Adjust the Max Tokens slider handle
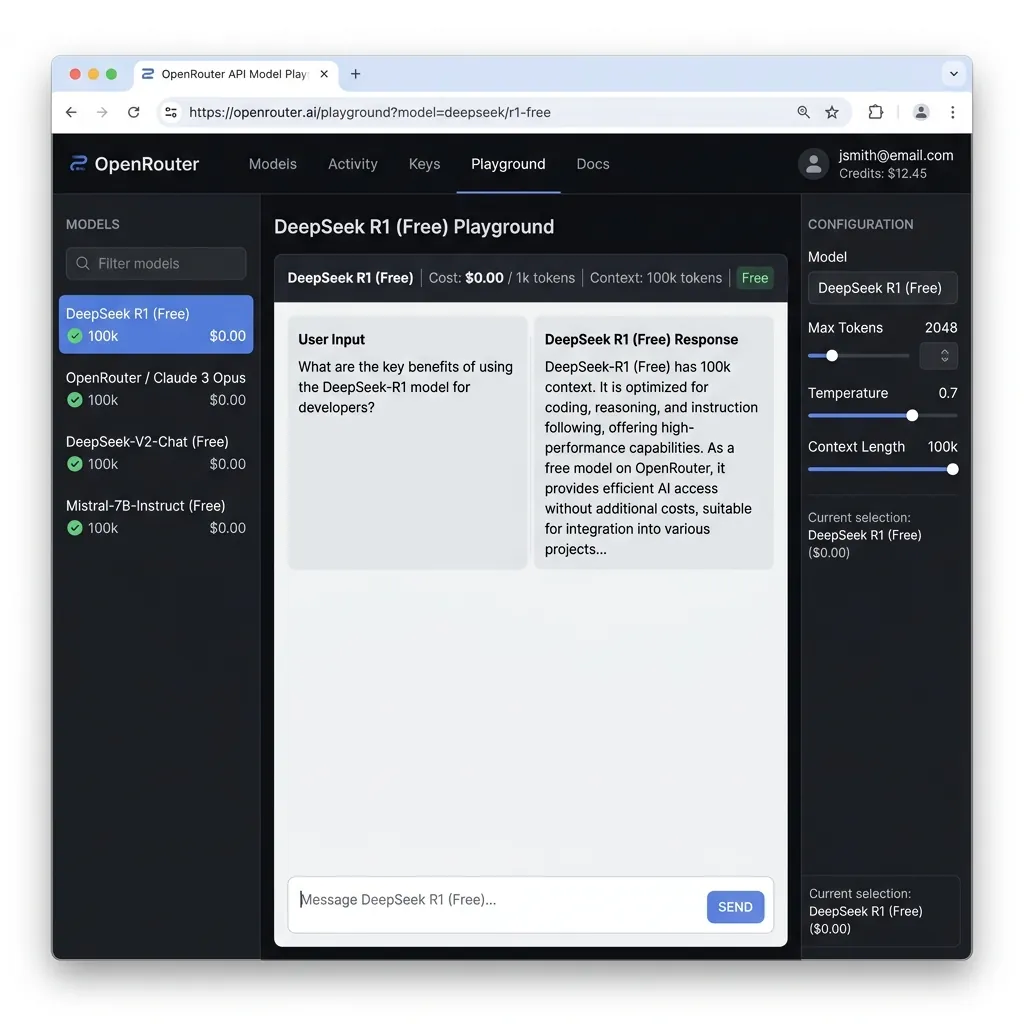The image size is (1024, 1024). coord(832,356)
